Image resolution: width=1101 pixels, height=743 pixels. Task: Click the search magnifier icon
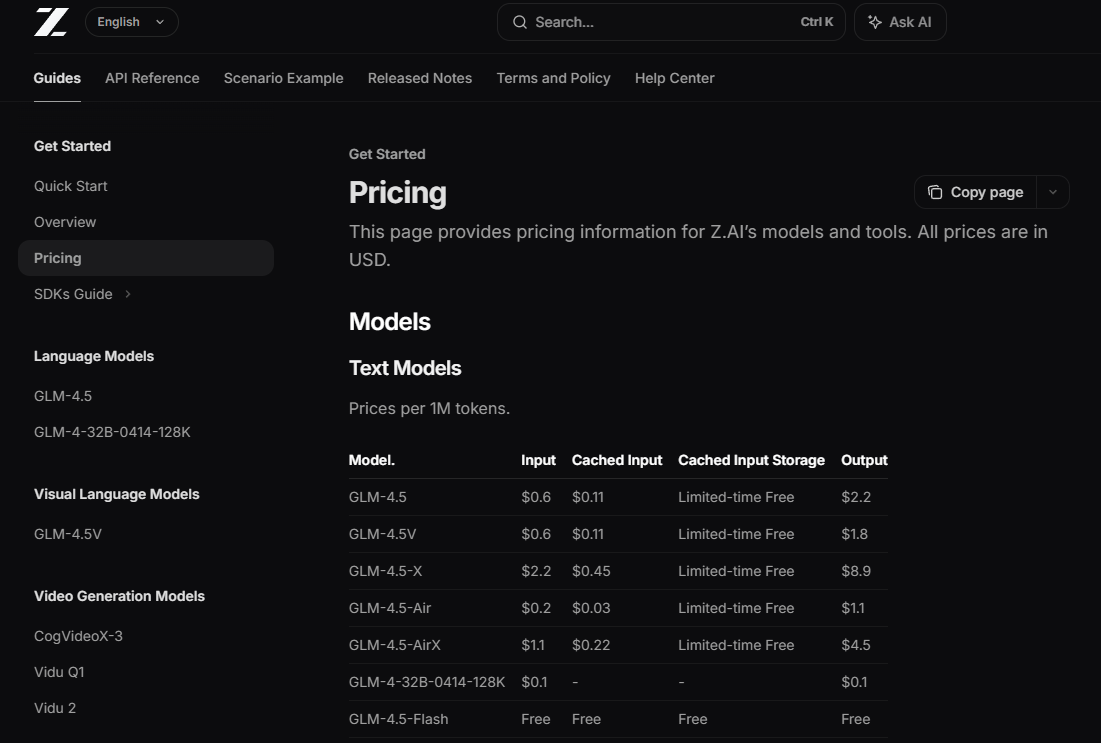[x=520, y=22]
